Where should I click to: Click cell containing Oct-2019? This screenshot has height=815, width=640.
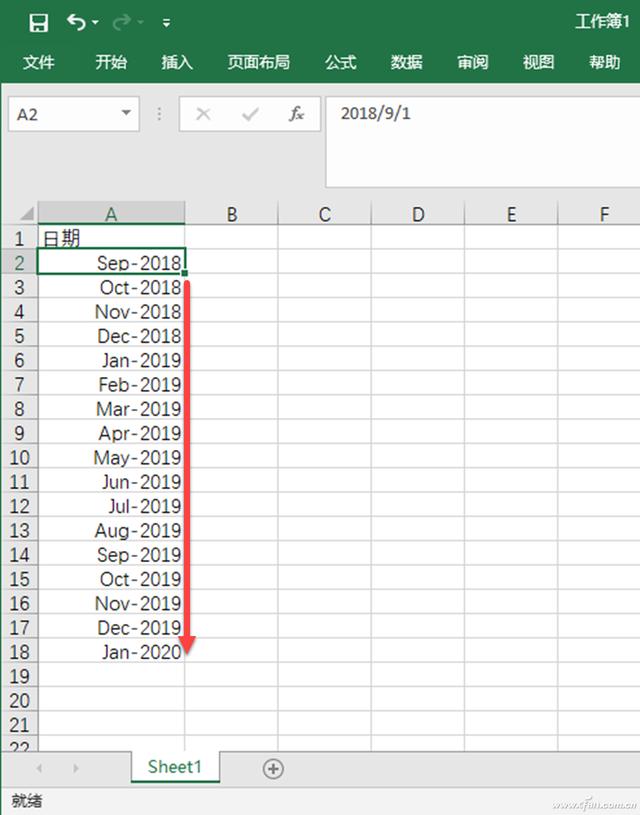pyautogui.click(x=111, y=579)
